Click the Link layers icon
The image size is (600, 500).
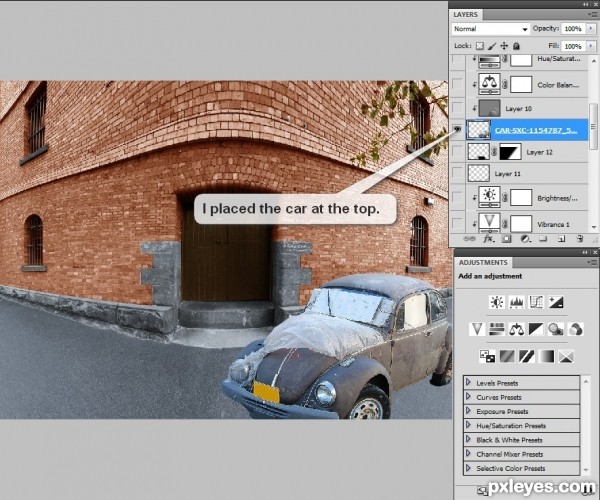pyautogui.click(x=469, y=239)
